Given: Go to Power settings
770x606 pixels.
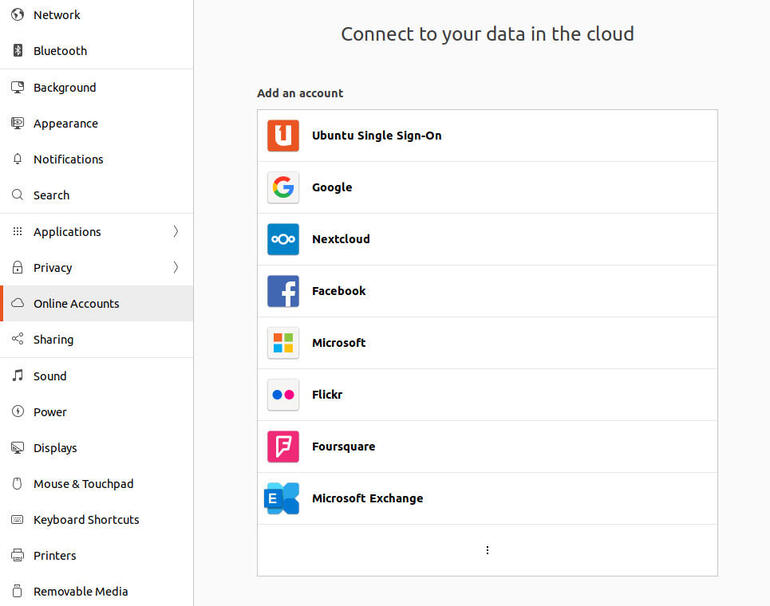Looking at the screenshot, I should coord(97,412).
